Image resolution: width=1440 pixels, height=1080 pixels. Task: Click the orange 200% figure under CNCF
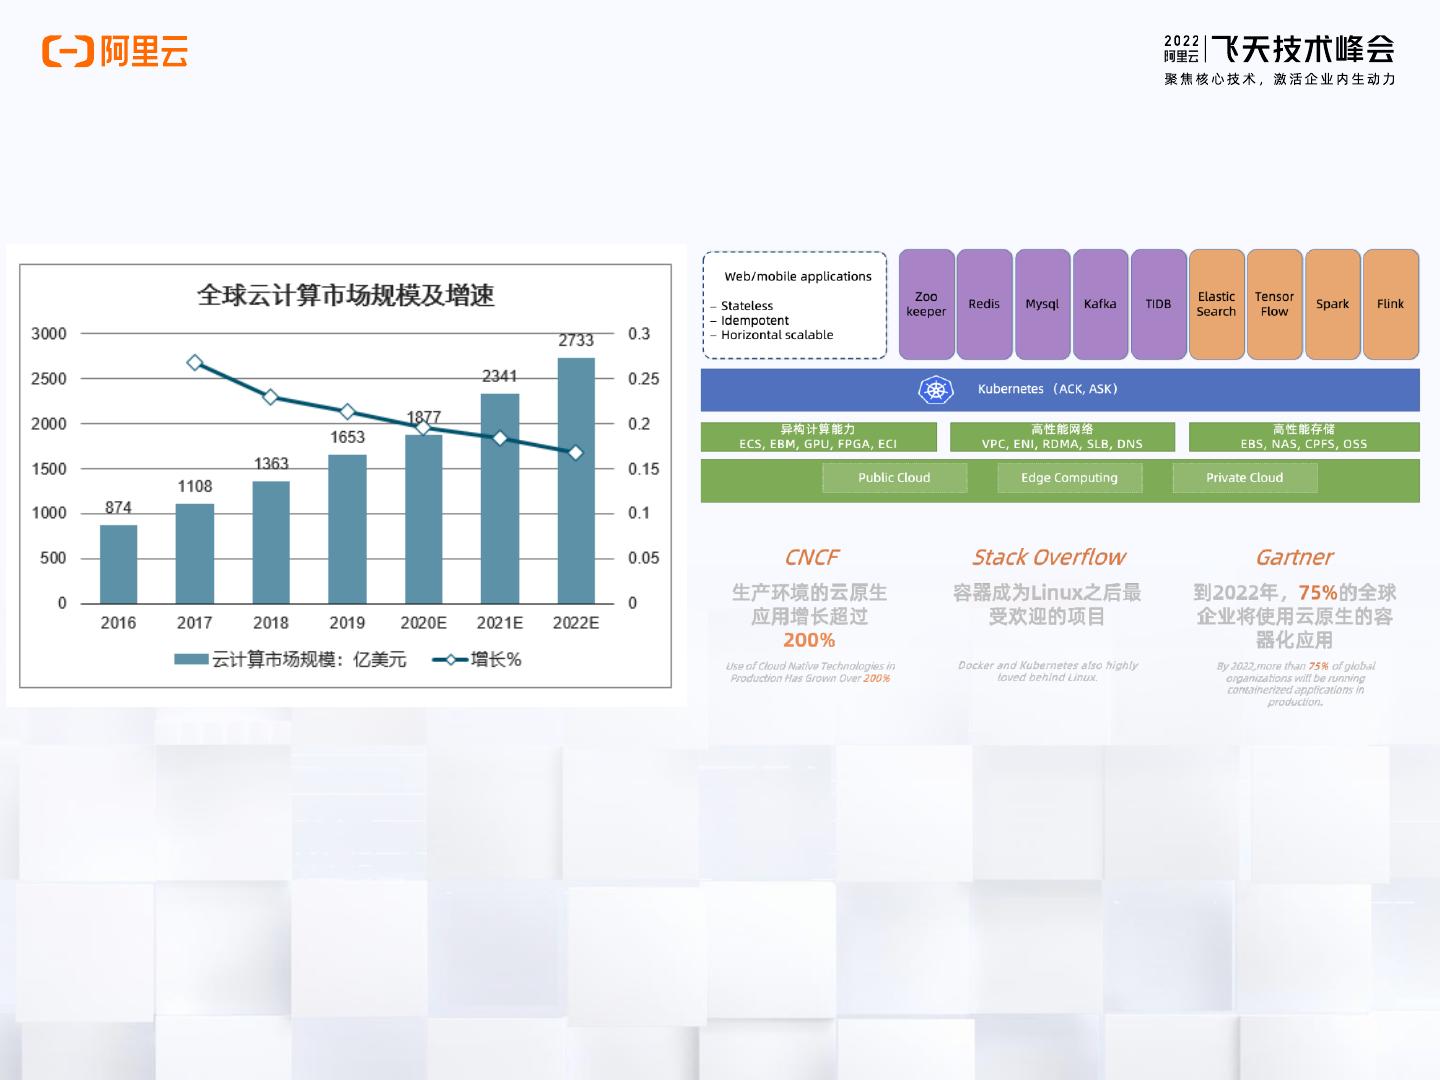(809, 640)
